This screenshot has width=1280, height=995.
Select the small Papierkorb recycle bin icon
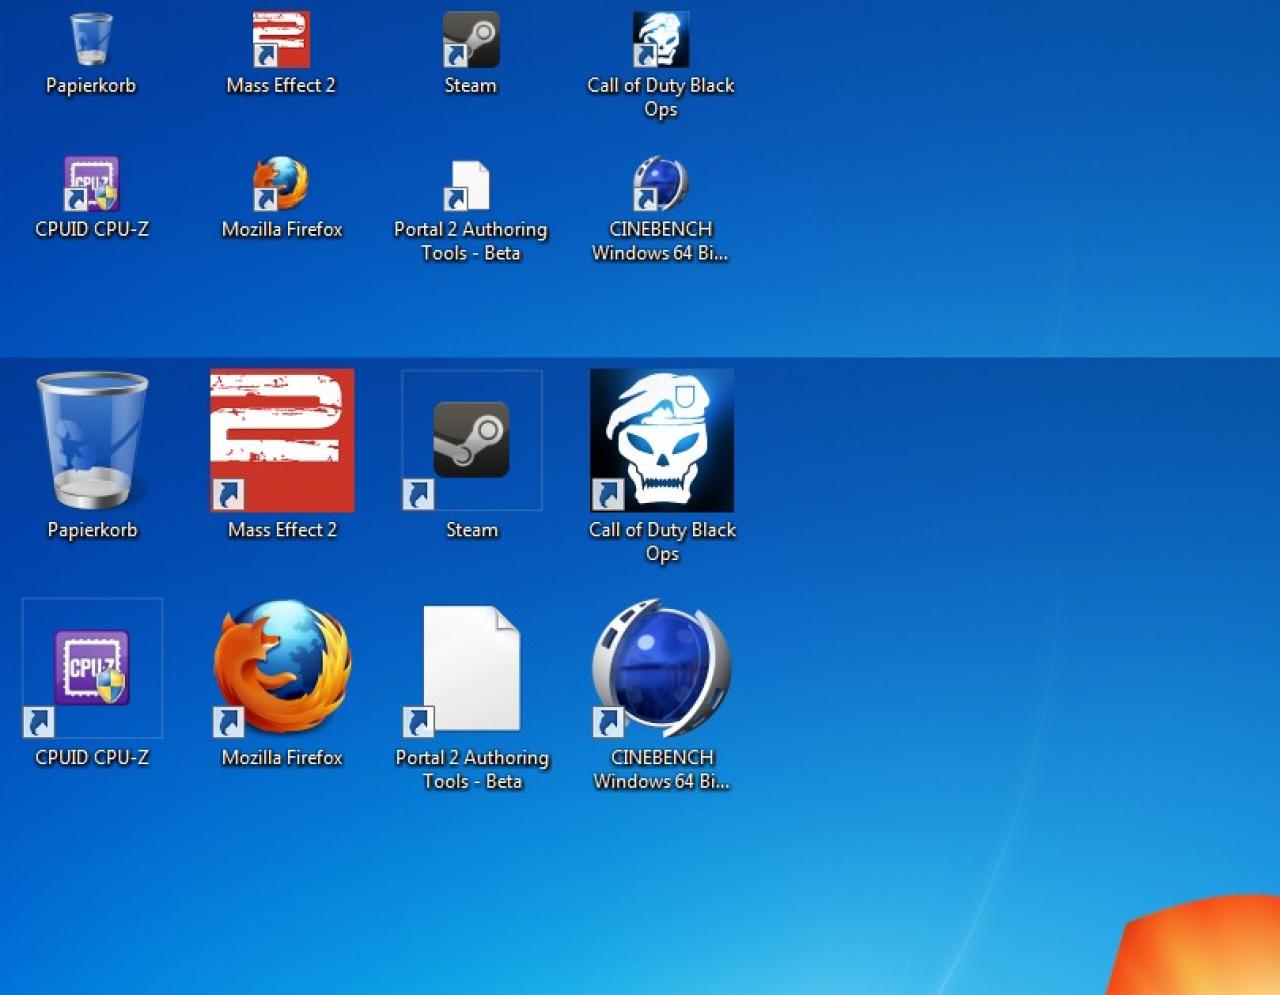pos(91,39)
